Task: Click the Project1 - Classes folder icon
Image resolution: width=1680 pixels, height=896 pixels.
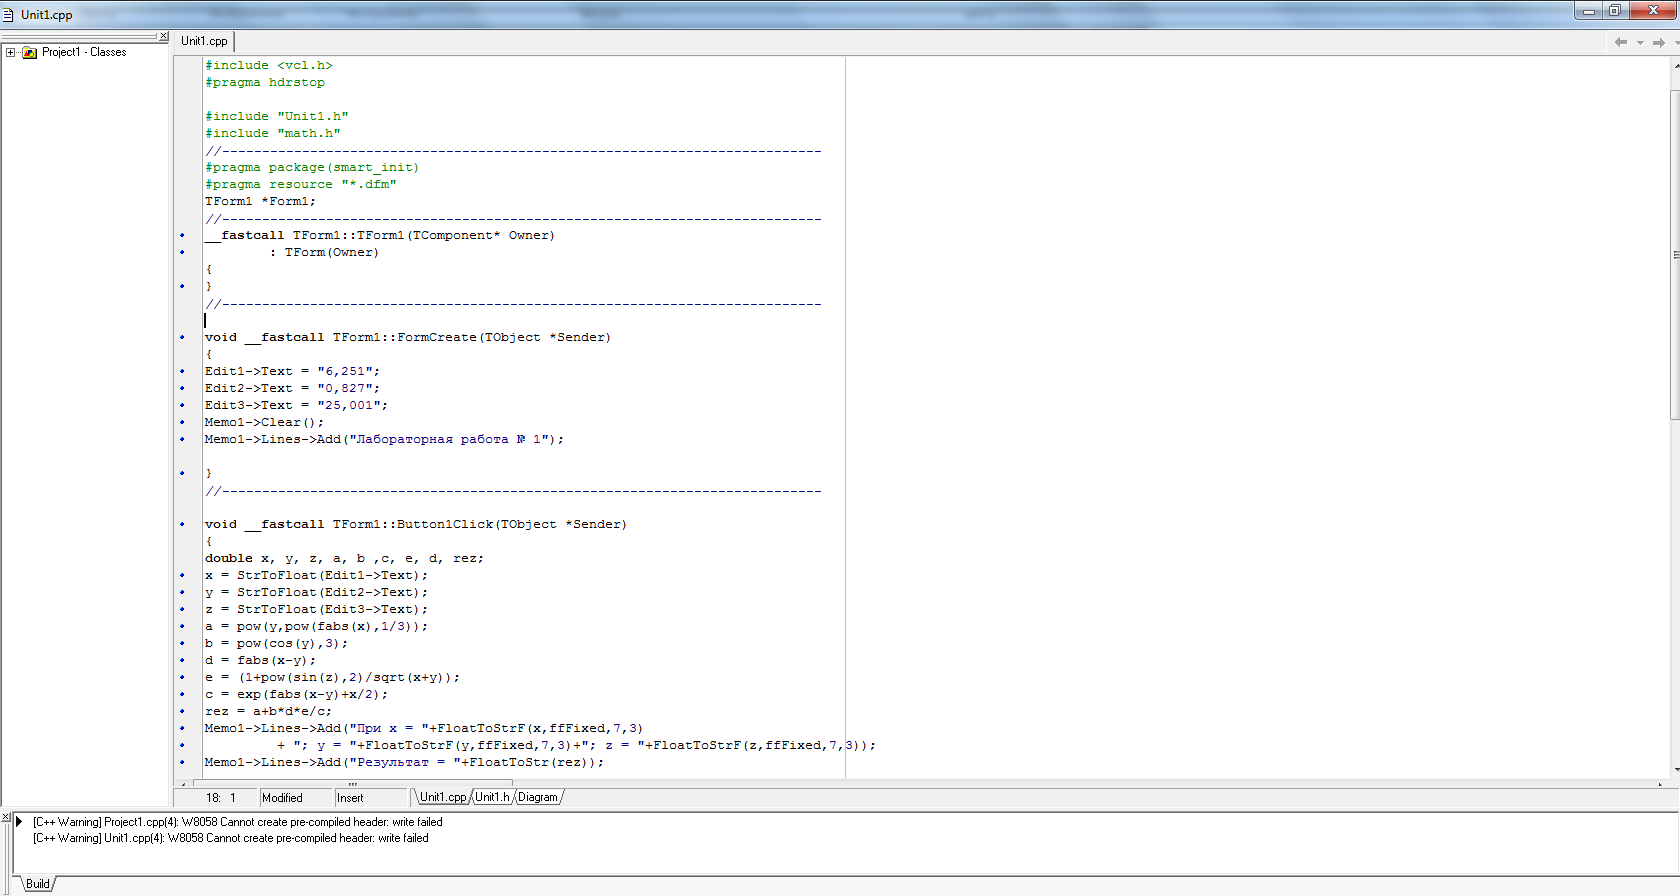Action: coord(29,52)
